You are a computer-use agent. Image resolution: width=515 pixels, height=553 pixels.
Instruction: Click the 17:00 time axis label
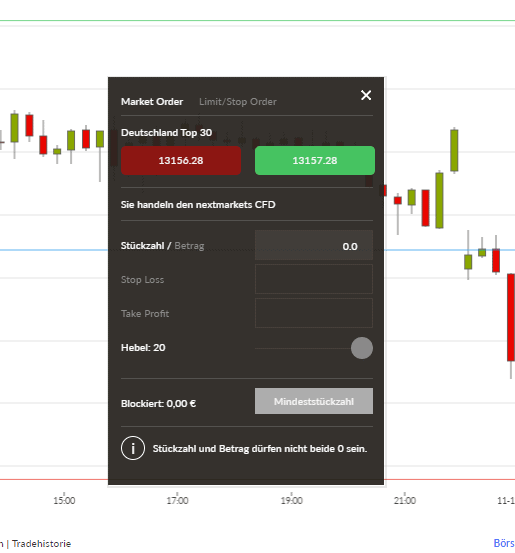click(177, 500)
